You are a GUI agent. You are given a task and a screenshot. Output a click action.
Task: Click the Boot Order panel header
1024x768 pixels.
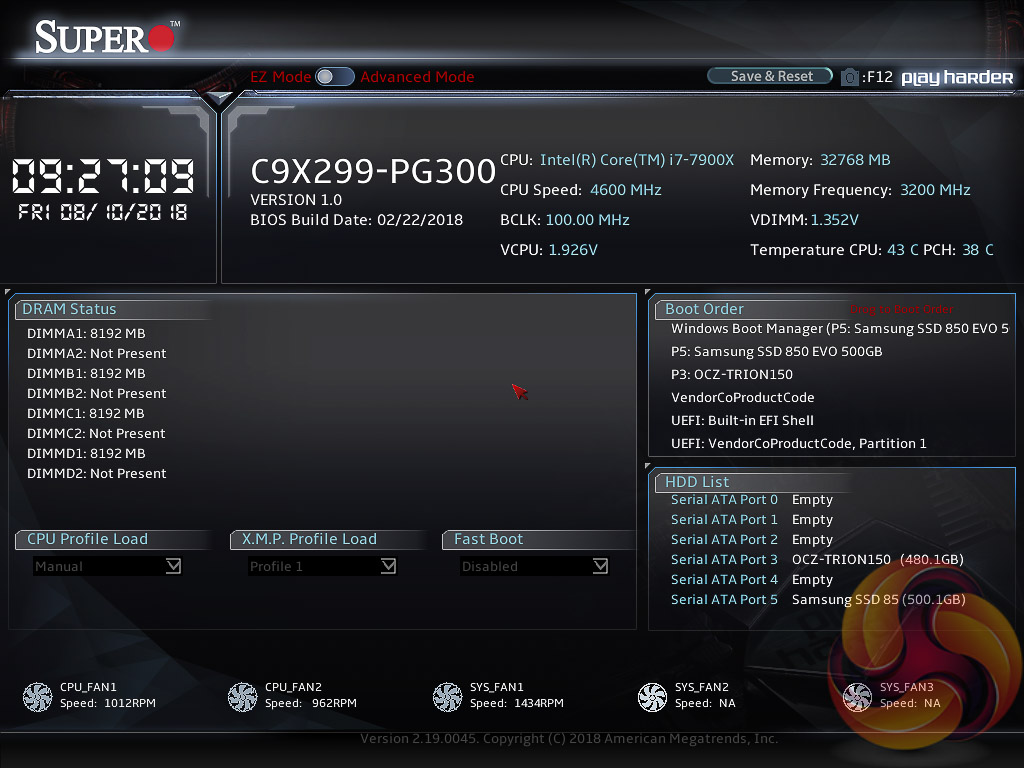[704, 309]
